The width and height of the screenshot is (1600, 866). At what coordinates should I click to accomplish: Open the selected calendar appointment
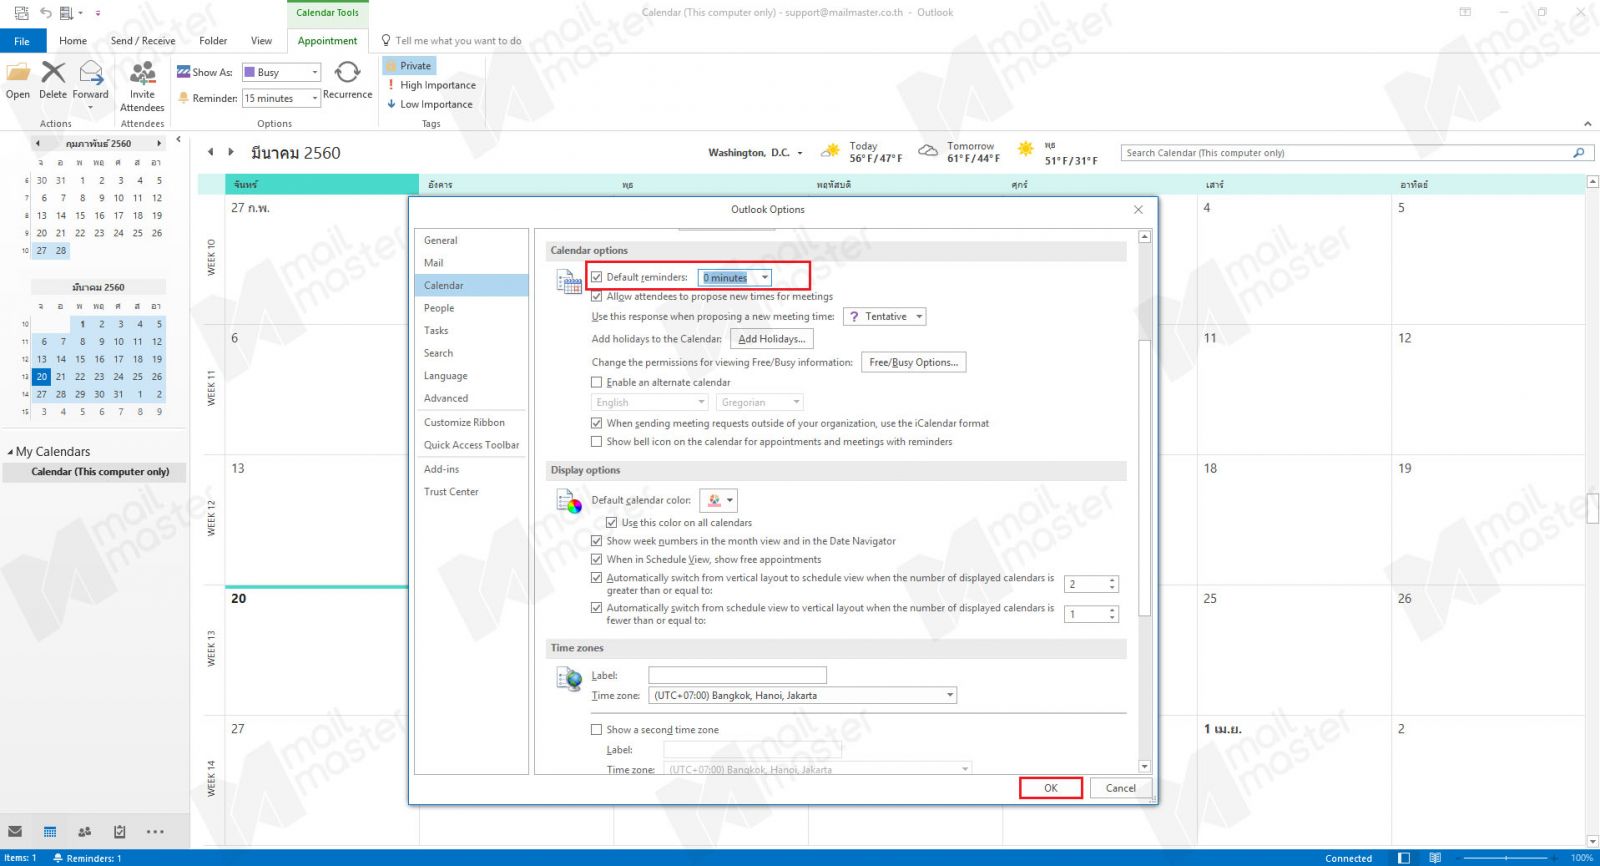click(x=18, y=80)
